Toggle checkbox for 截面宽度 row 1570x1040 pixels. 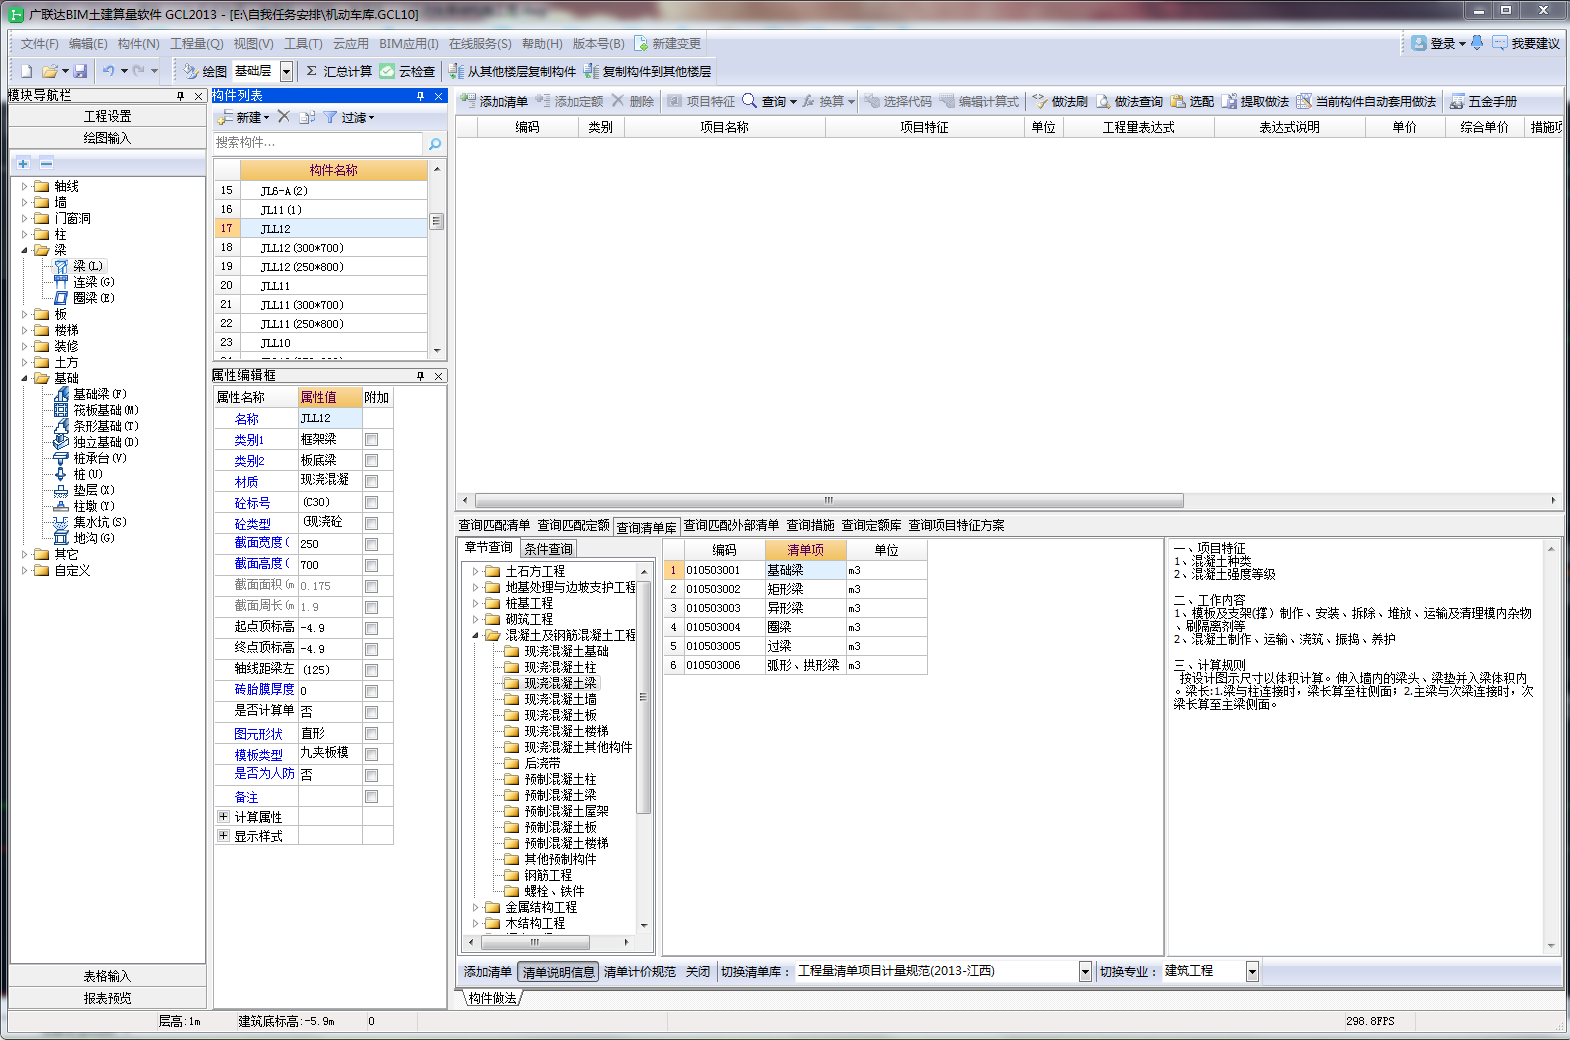pyautogui.click(x=372, y=545)
